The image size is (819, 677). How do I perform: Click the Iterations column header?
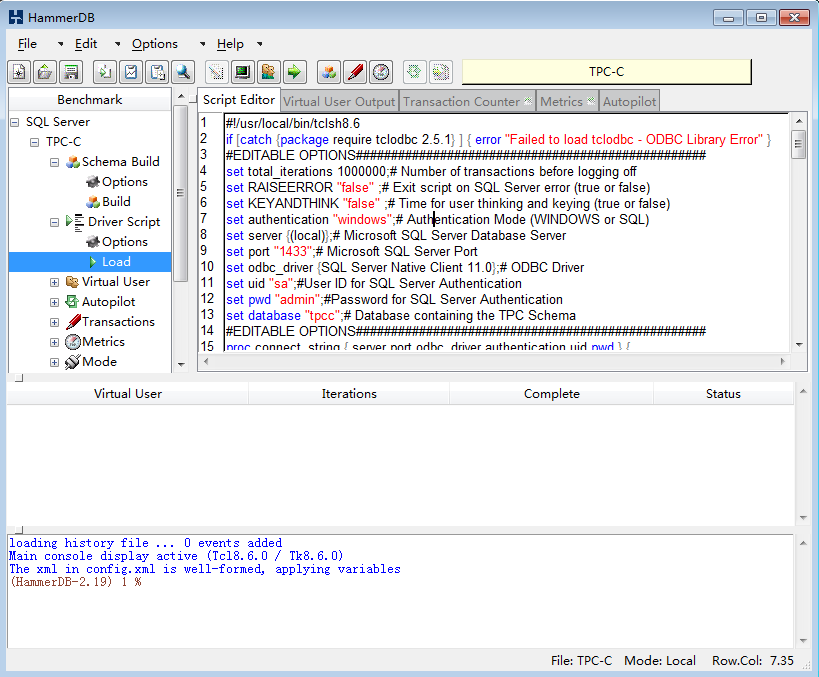pos(349,394)
